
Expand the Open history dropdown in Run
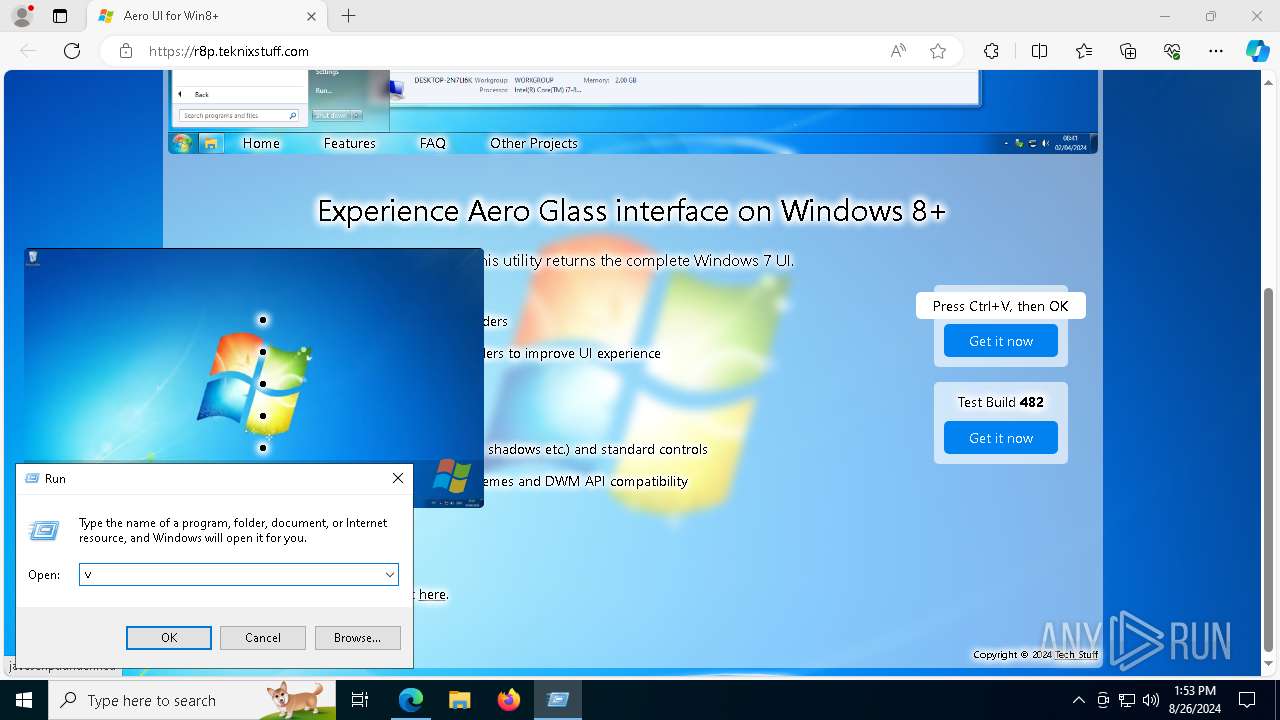coord(390,575)
